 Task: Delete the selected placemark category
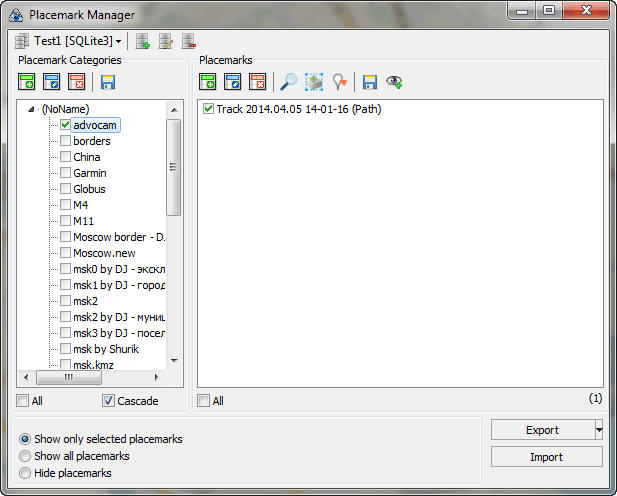76,82
